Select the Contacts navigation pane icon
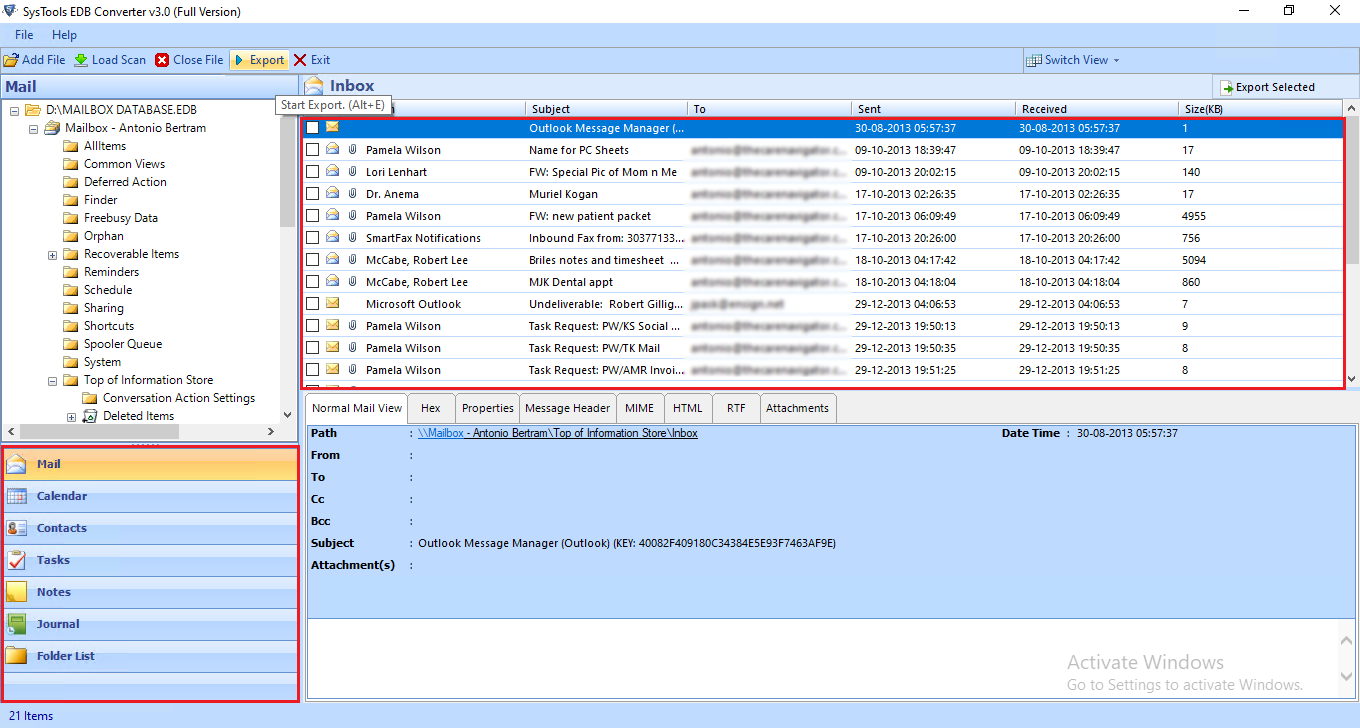The width and height of the screenshot is (1360, 728). coord(17,528)
